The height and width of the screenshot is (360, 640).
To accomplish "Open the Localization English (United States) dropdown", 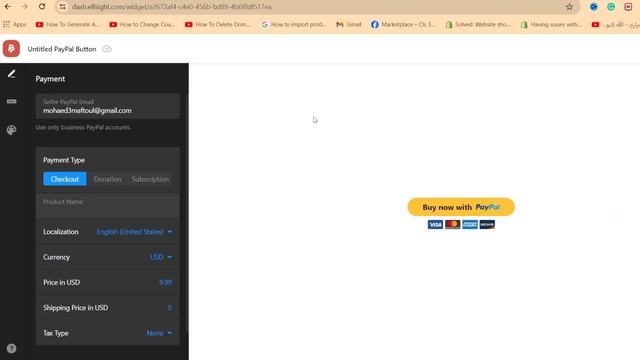I will point(134,232).
